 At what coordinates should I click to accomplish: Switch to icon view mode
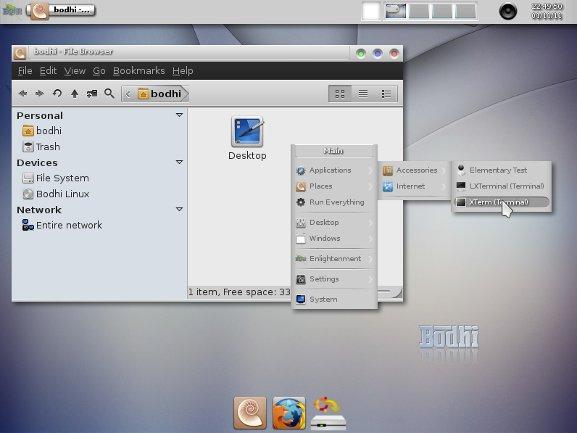coord(340,94)
